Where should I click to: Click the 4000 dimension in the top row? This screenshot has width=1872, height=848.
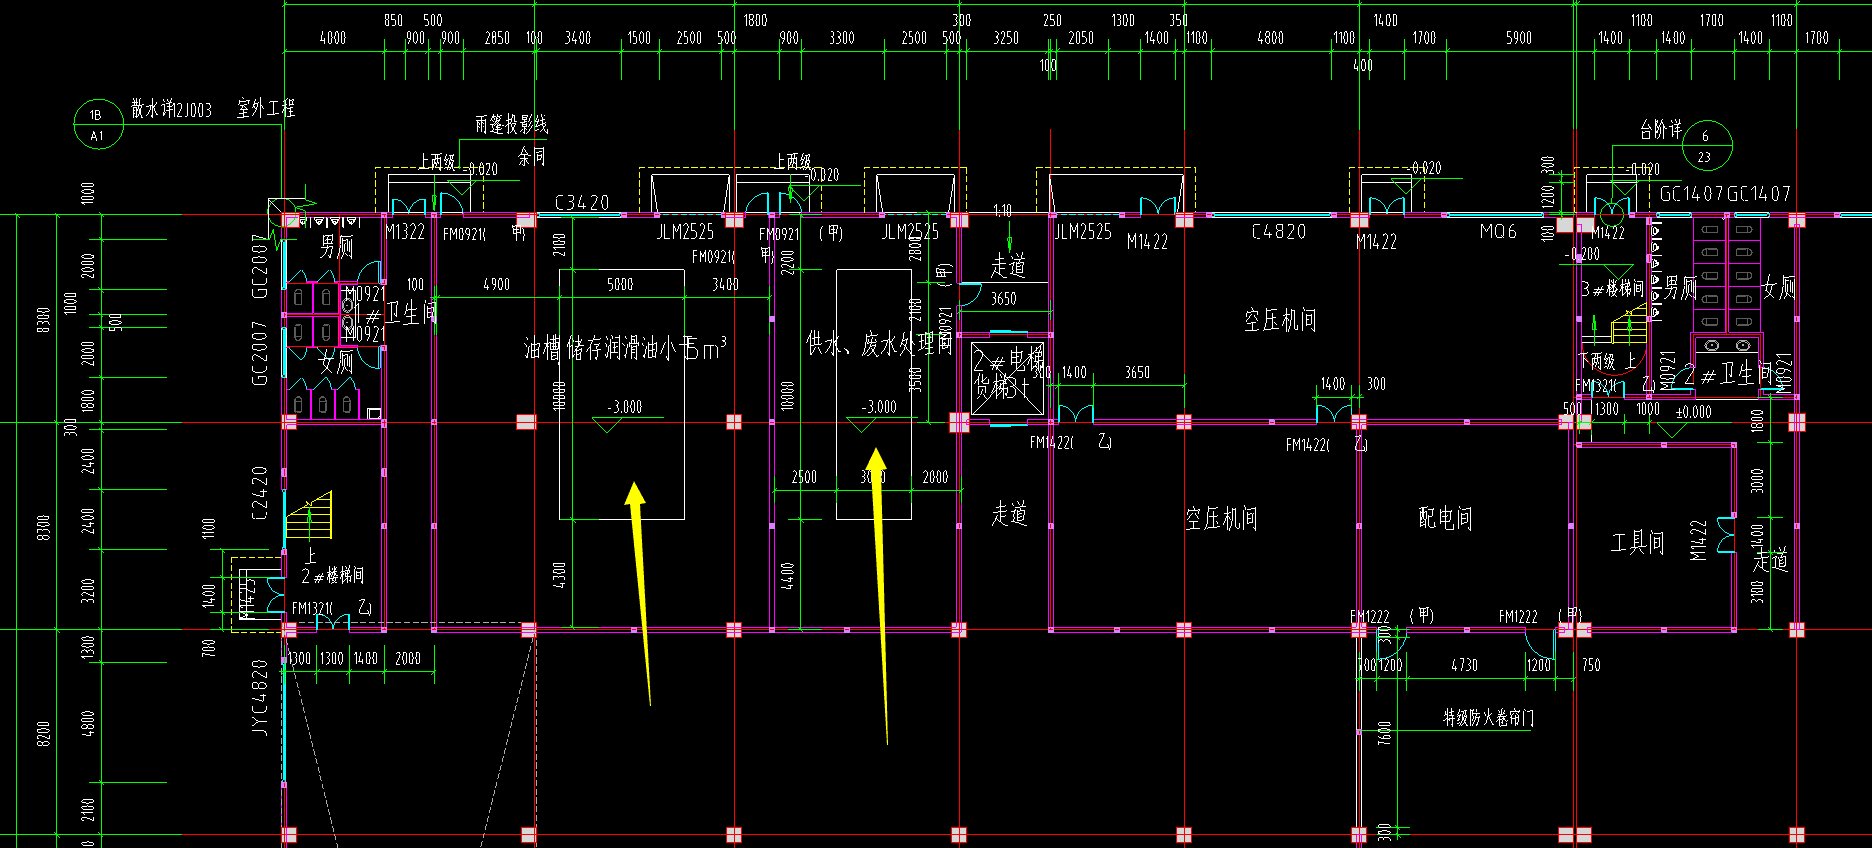point(333,38)
